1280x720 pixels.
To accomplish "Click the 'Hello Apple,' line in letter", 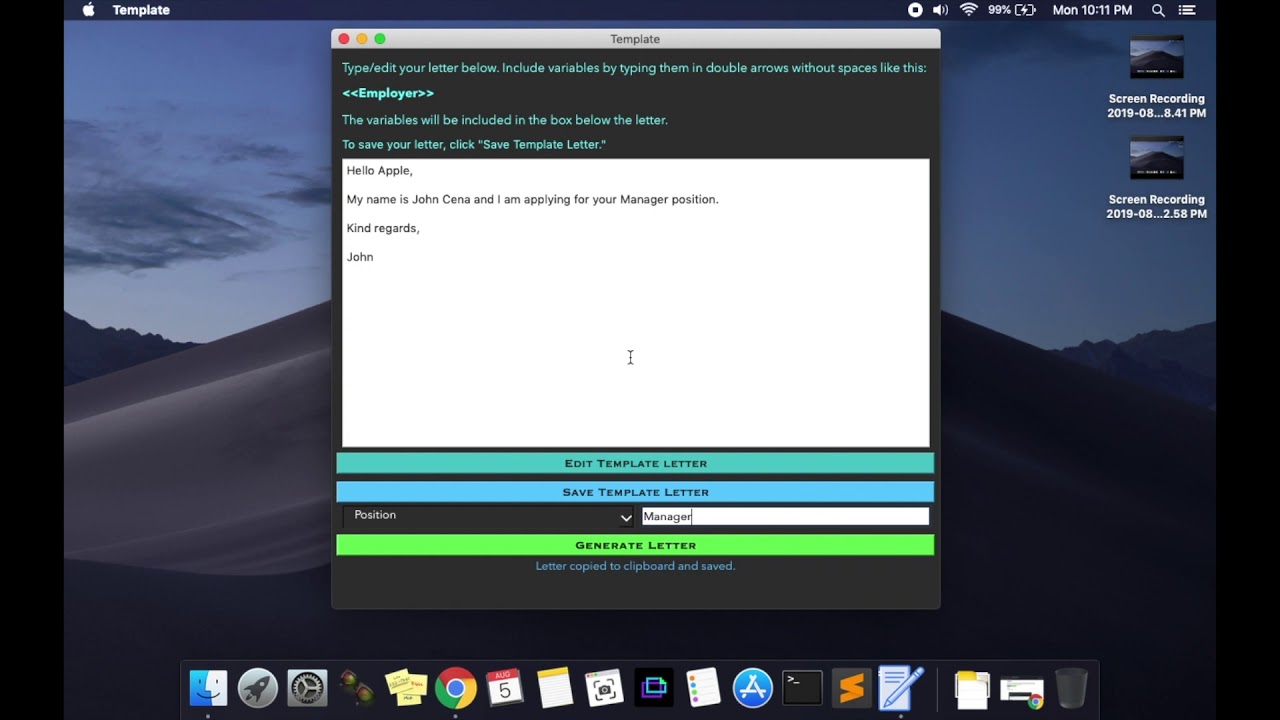I will [x=379, y=171].
